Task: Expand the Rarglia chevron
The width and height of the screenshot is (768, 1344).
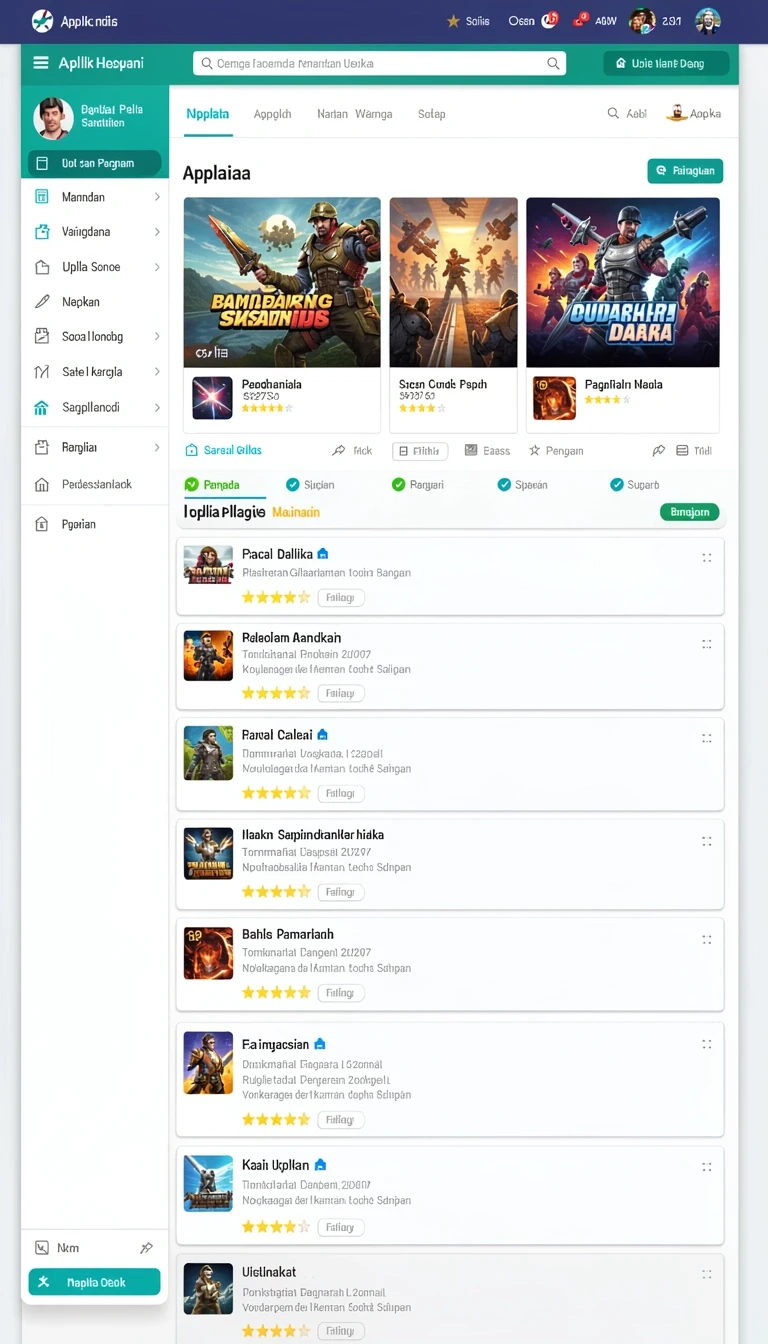Action: 157,447
